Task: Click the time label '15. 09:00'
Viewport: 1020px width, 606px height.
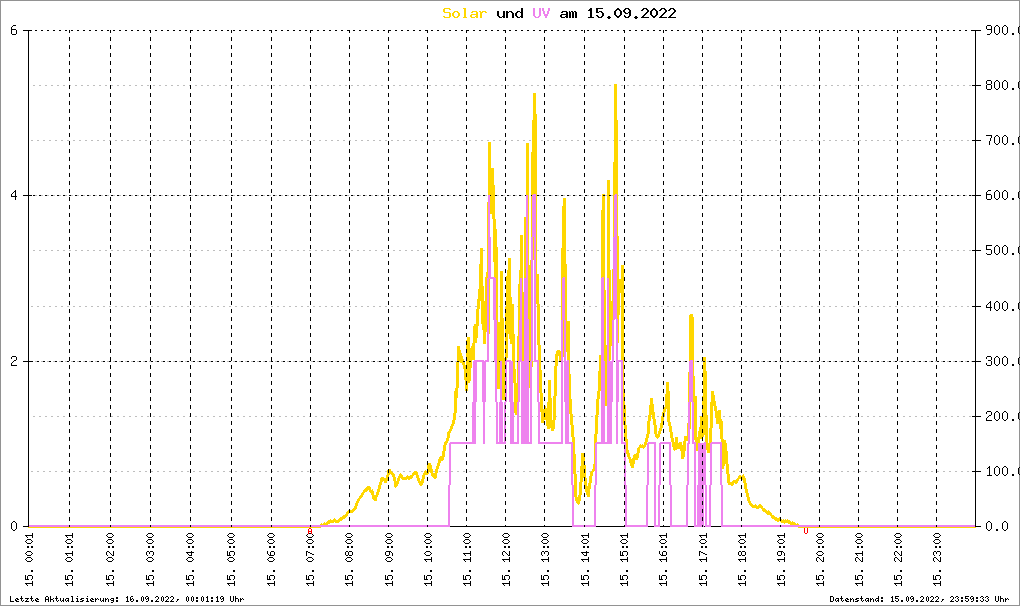Action: (x=389, y=560)
